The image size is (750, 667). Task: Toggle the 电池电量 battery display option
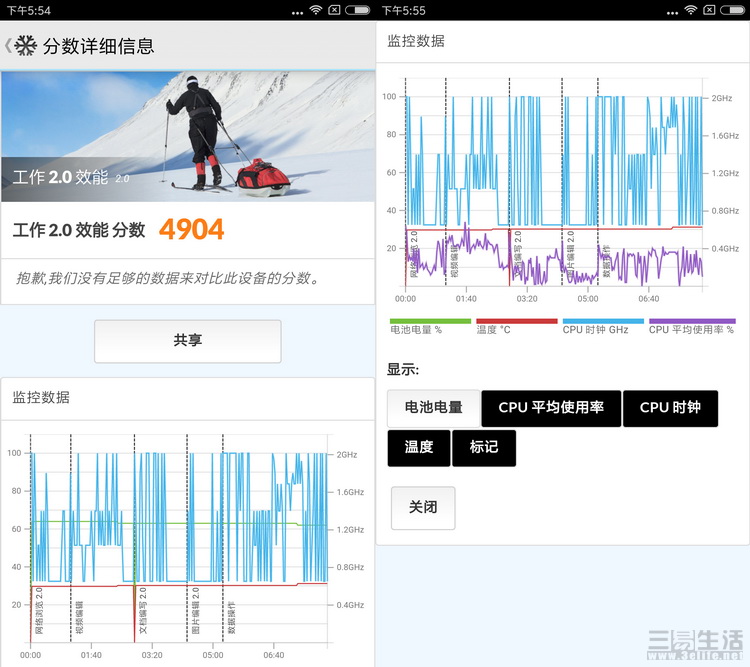(433, 408)
